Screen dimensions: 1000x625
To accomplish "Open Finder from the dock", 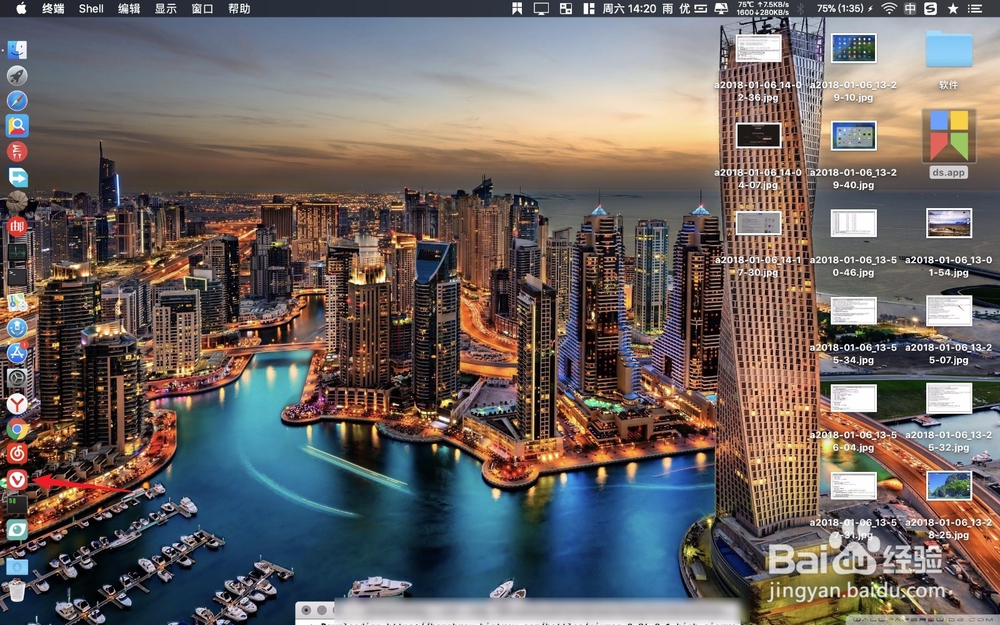I will pos(17,50).
